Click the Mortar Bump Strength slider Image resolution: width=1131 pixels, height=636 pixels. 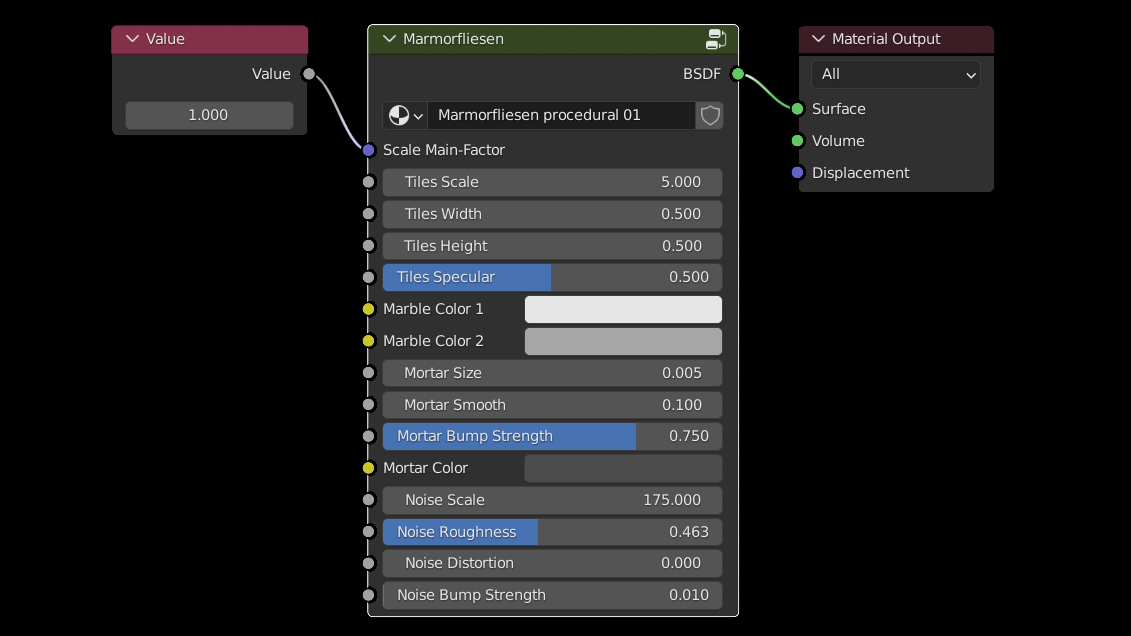click(x=552, y=436)
